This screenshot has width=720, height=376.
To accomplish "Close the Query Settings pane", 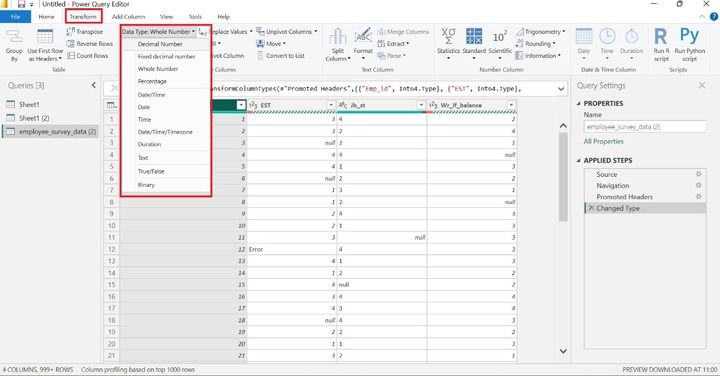I will [702, 85].
